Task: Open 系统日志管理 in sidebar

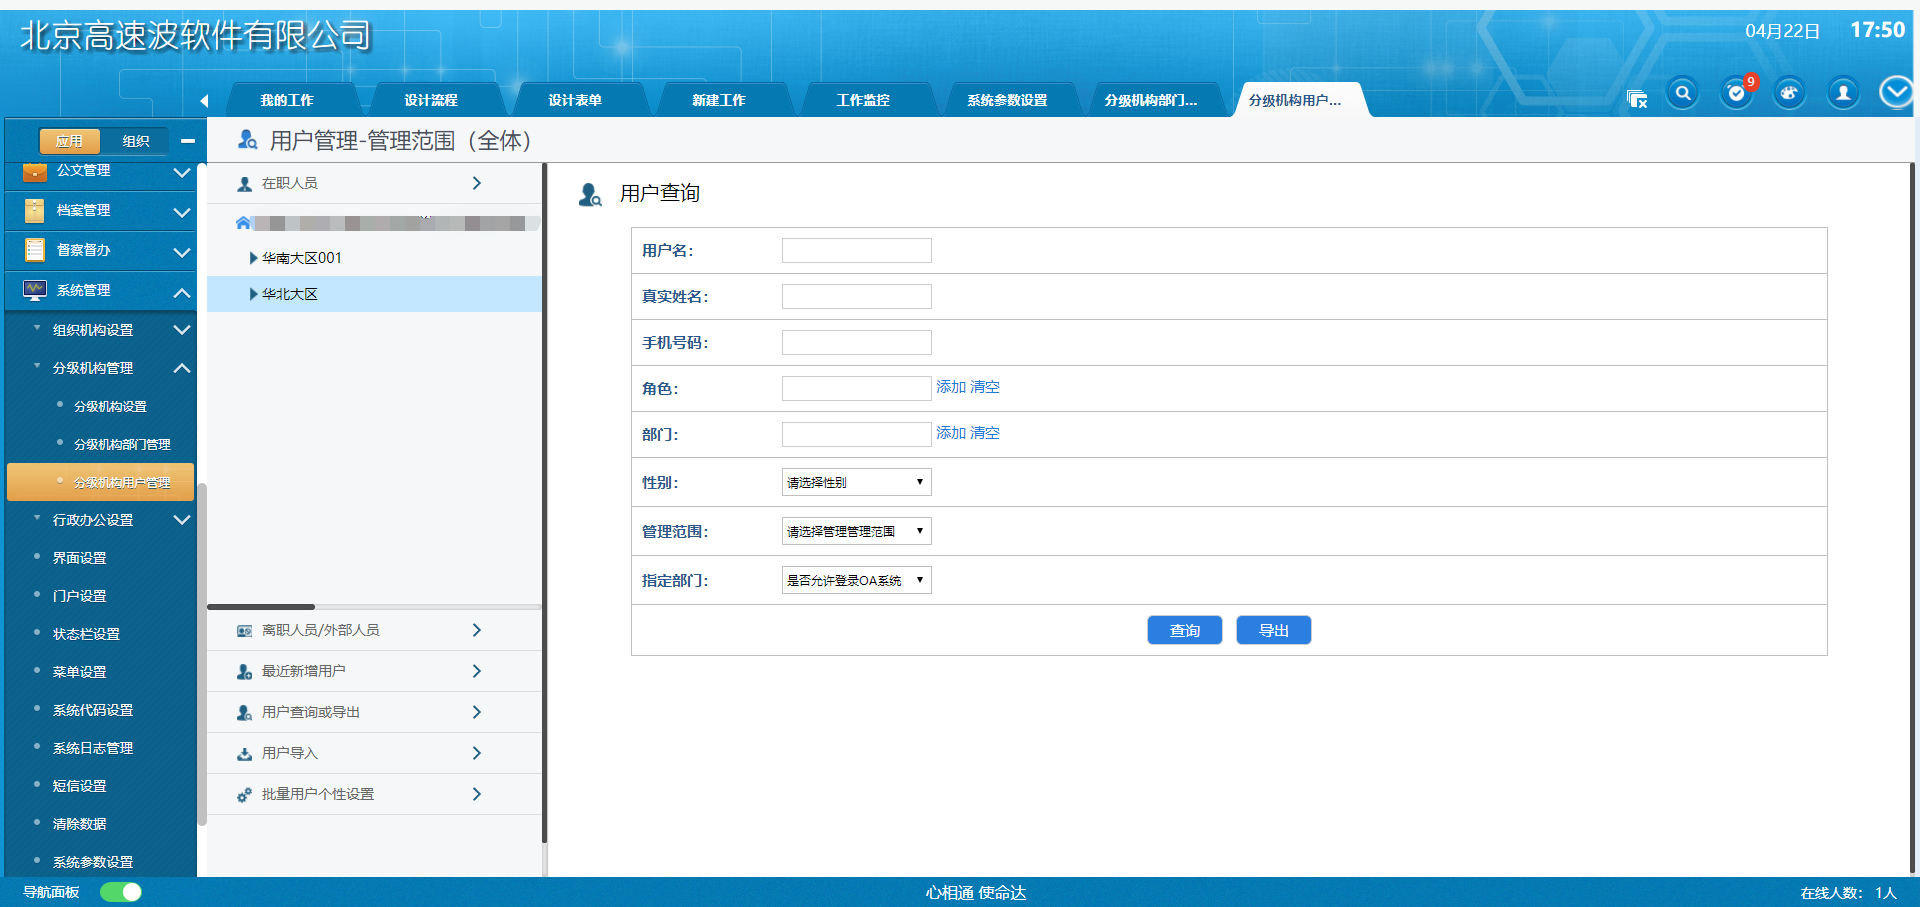Action: click(x=93, y=748)
